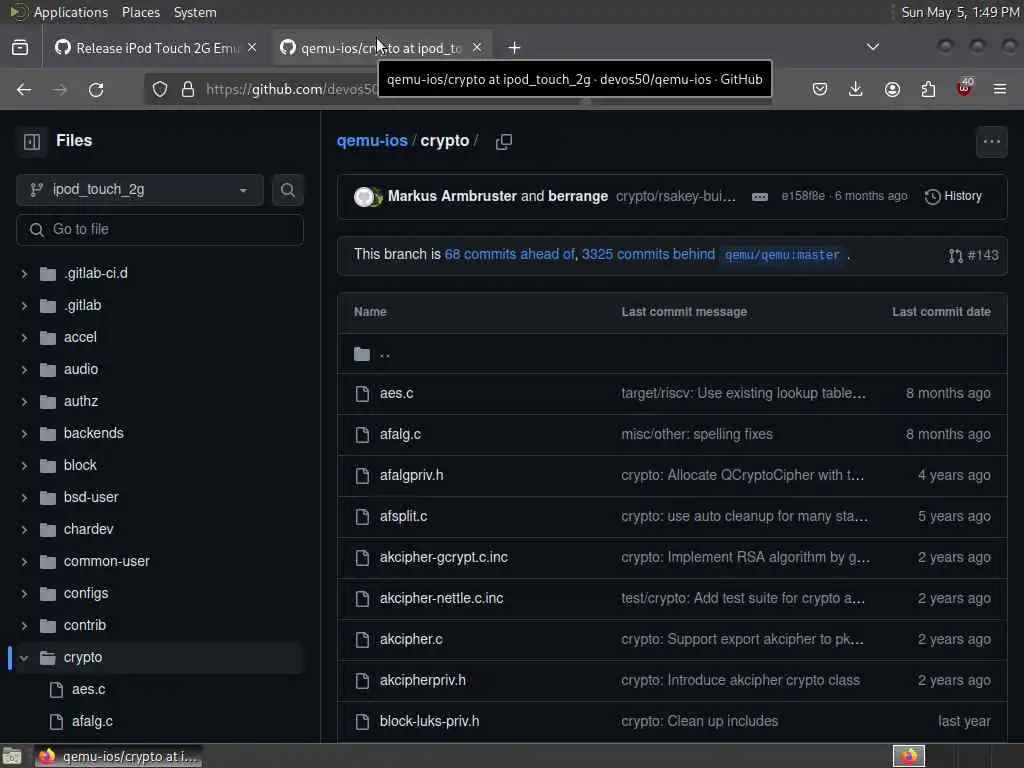The width and height of the screenshot is (1024, 768).
Task: Open the chardev folder in tree
Action: pos(88,530)
